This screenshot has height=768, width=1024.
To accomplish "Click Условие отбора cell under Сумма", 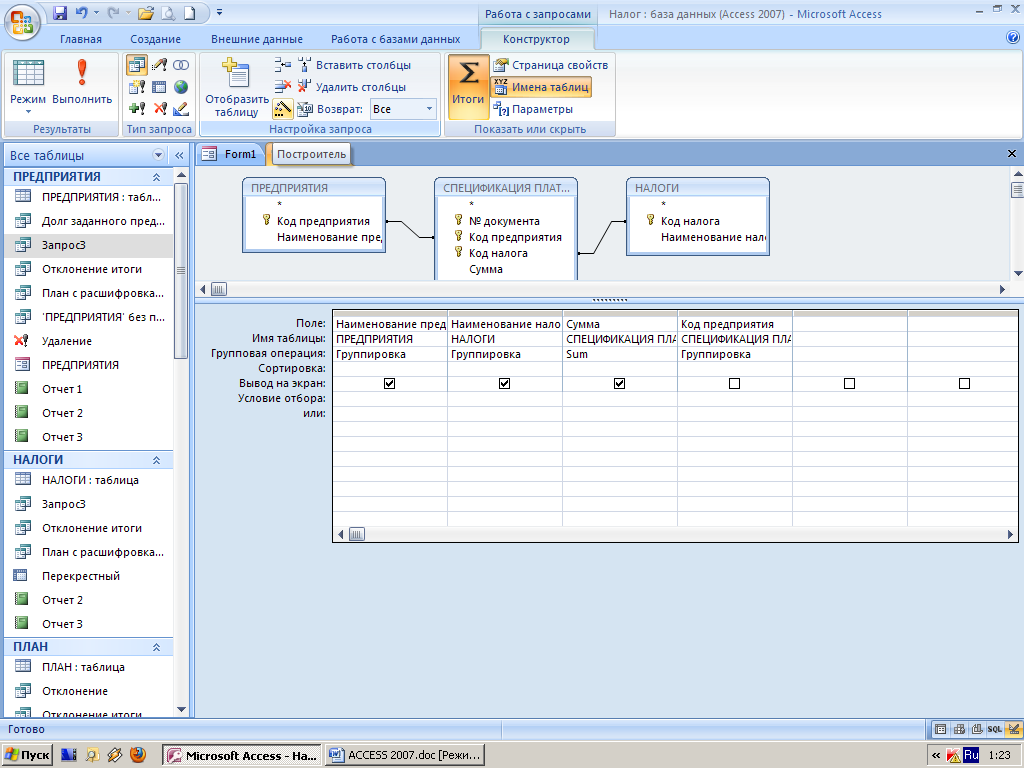I will 620,398.
